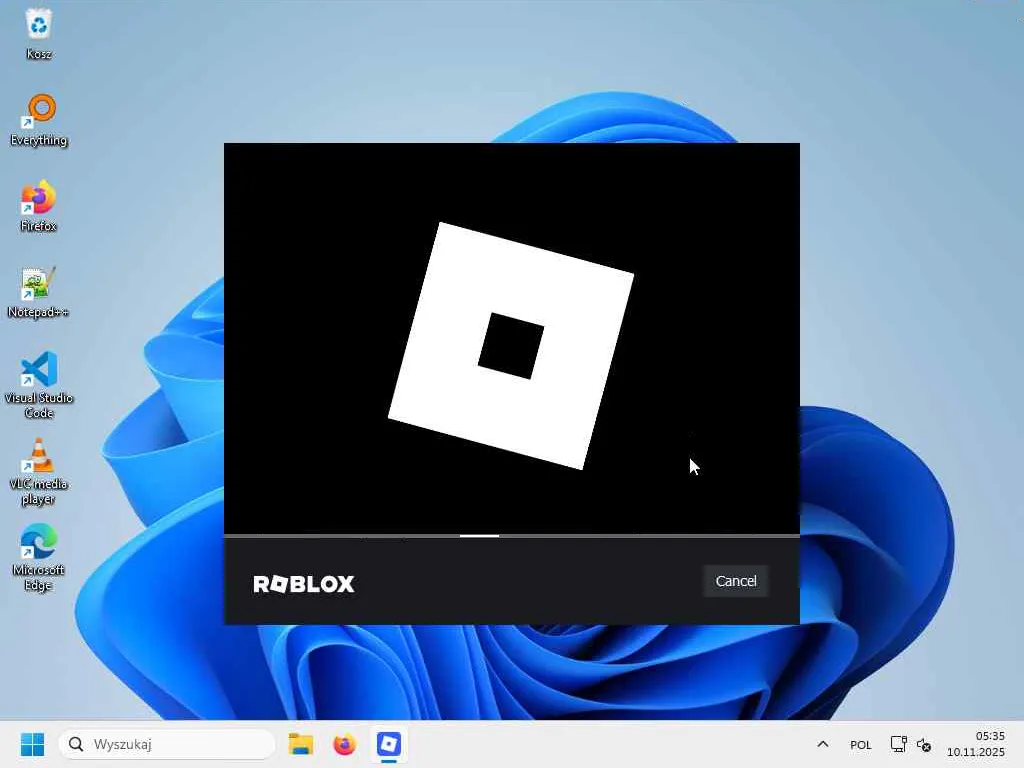Click the Roblox installer progress bar
This screenshot has height=768, width=1024.
tap(511, 536)
